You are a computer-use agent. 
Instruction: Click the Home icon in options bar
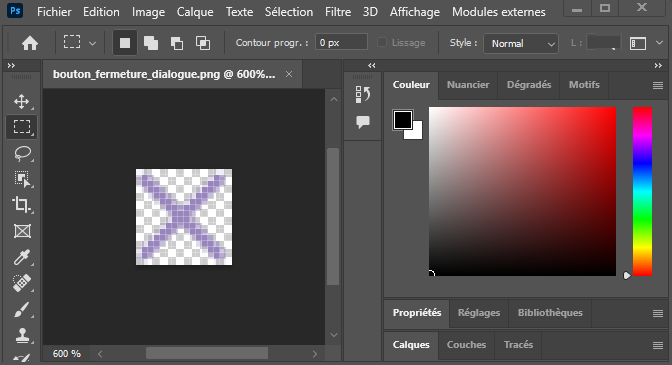[30, 43]
